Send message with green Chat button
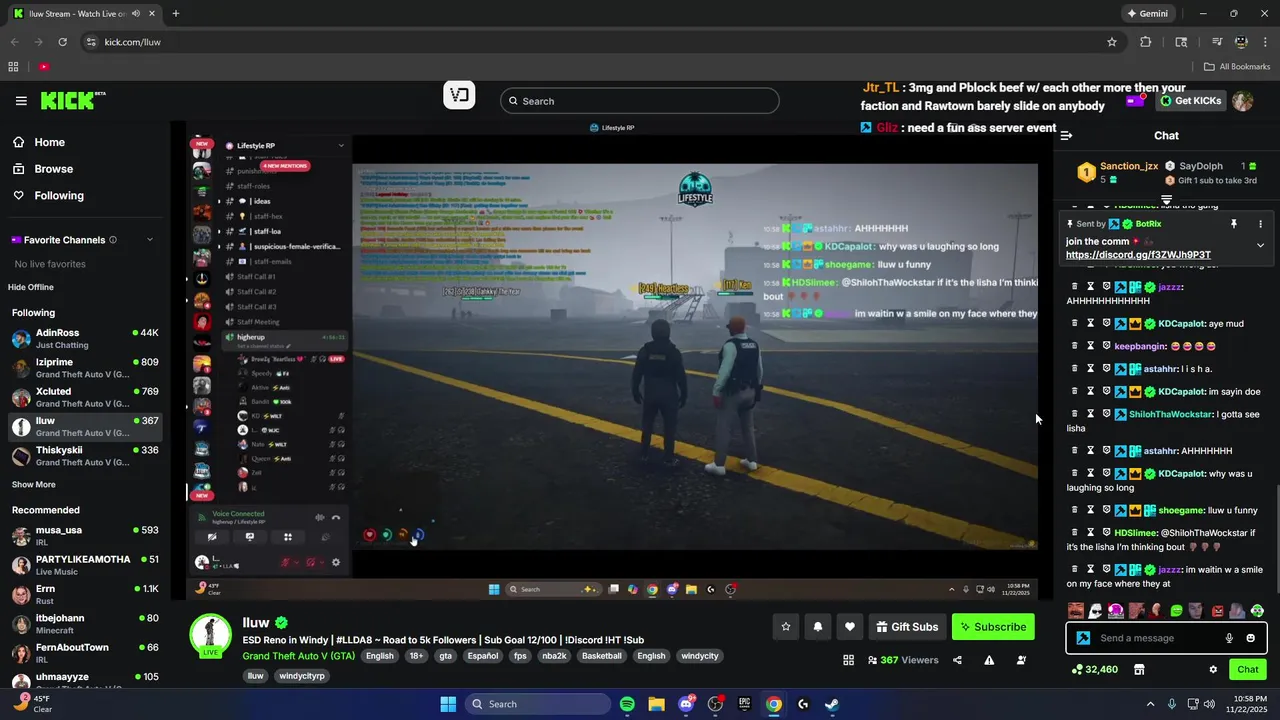Image resolution: width=1280 pixels, height=720 pixels. (x=1248, y=669)
